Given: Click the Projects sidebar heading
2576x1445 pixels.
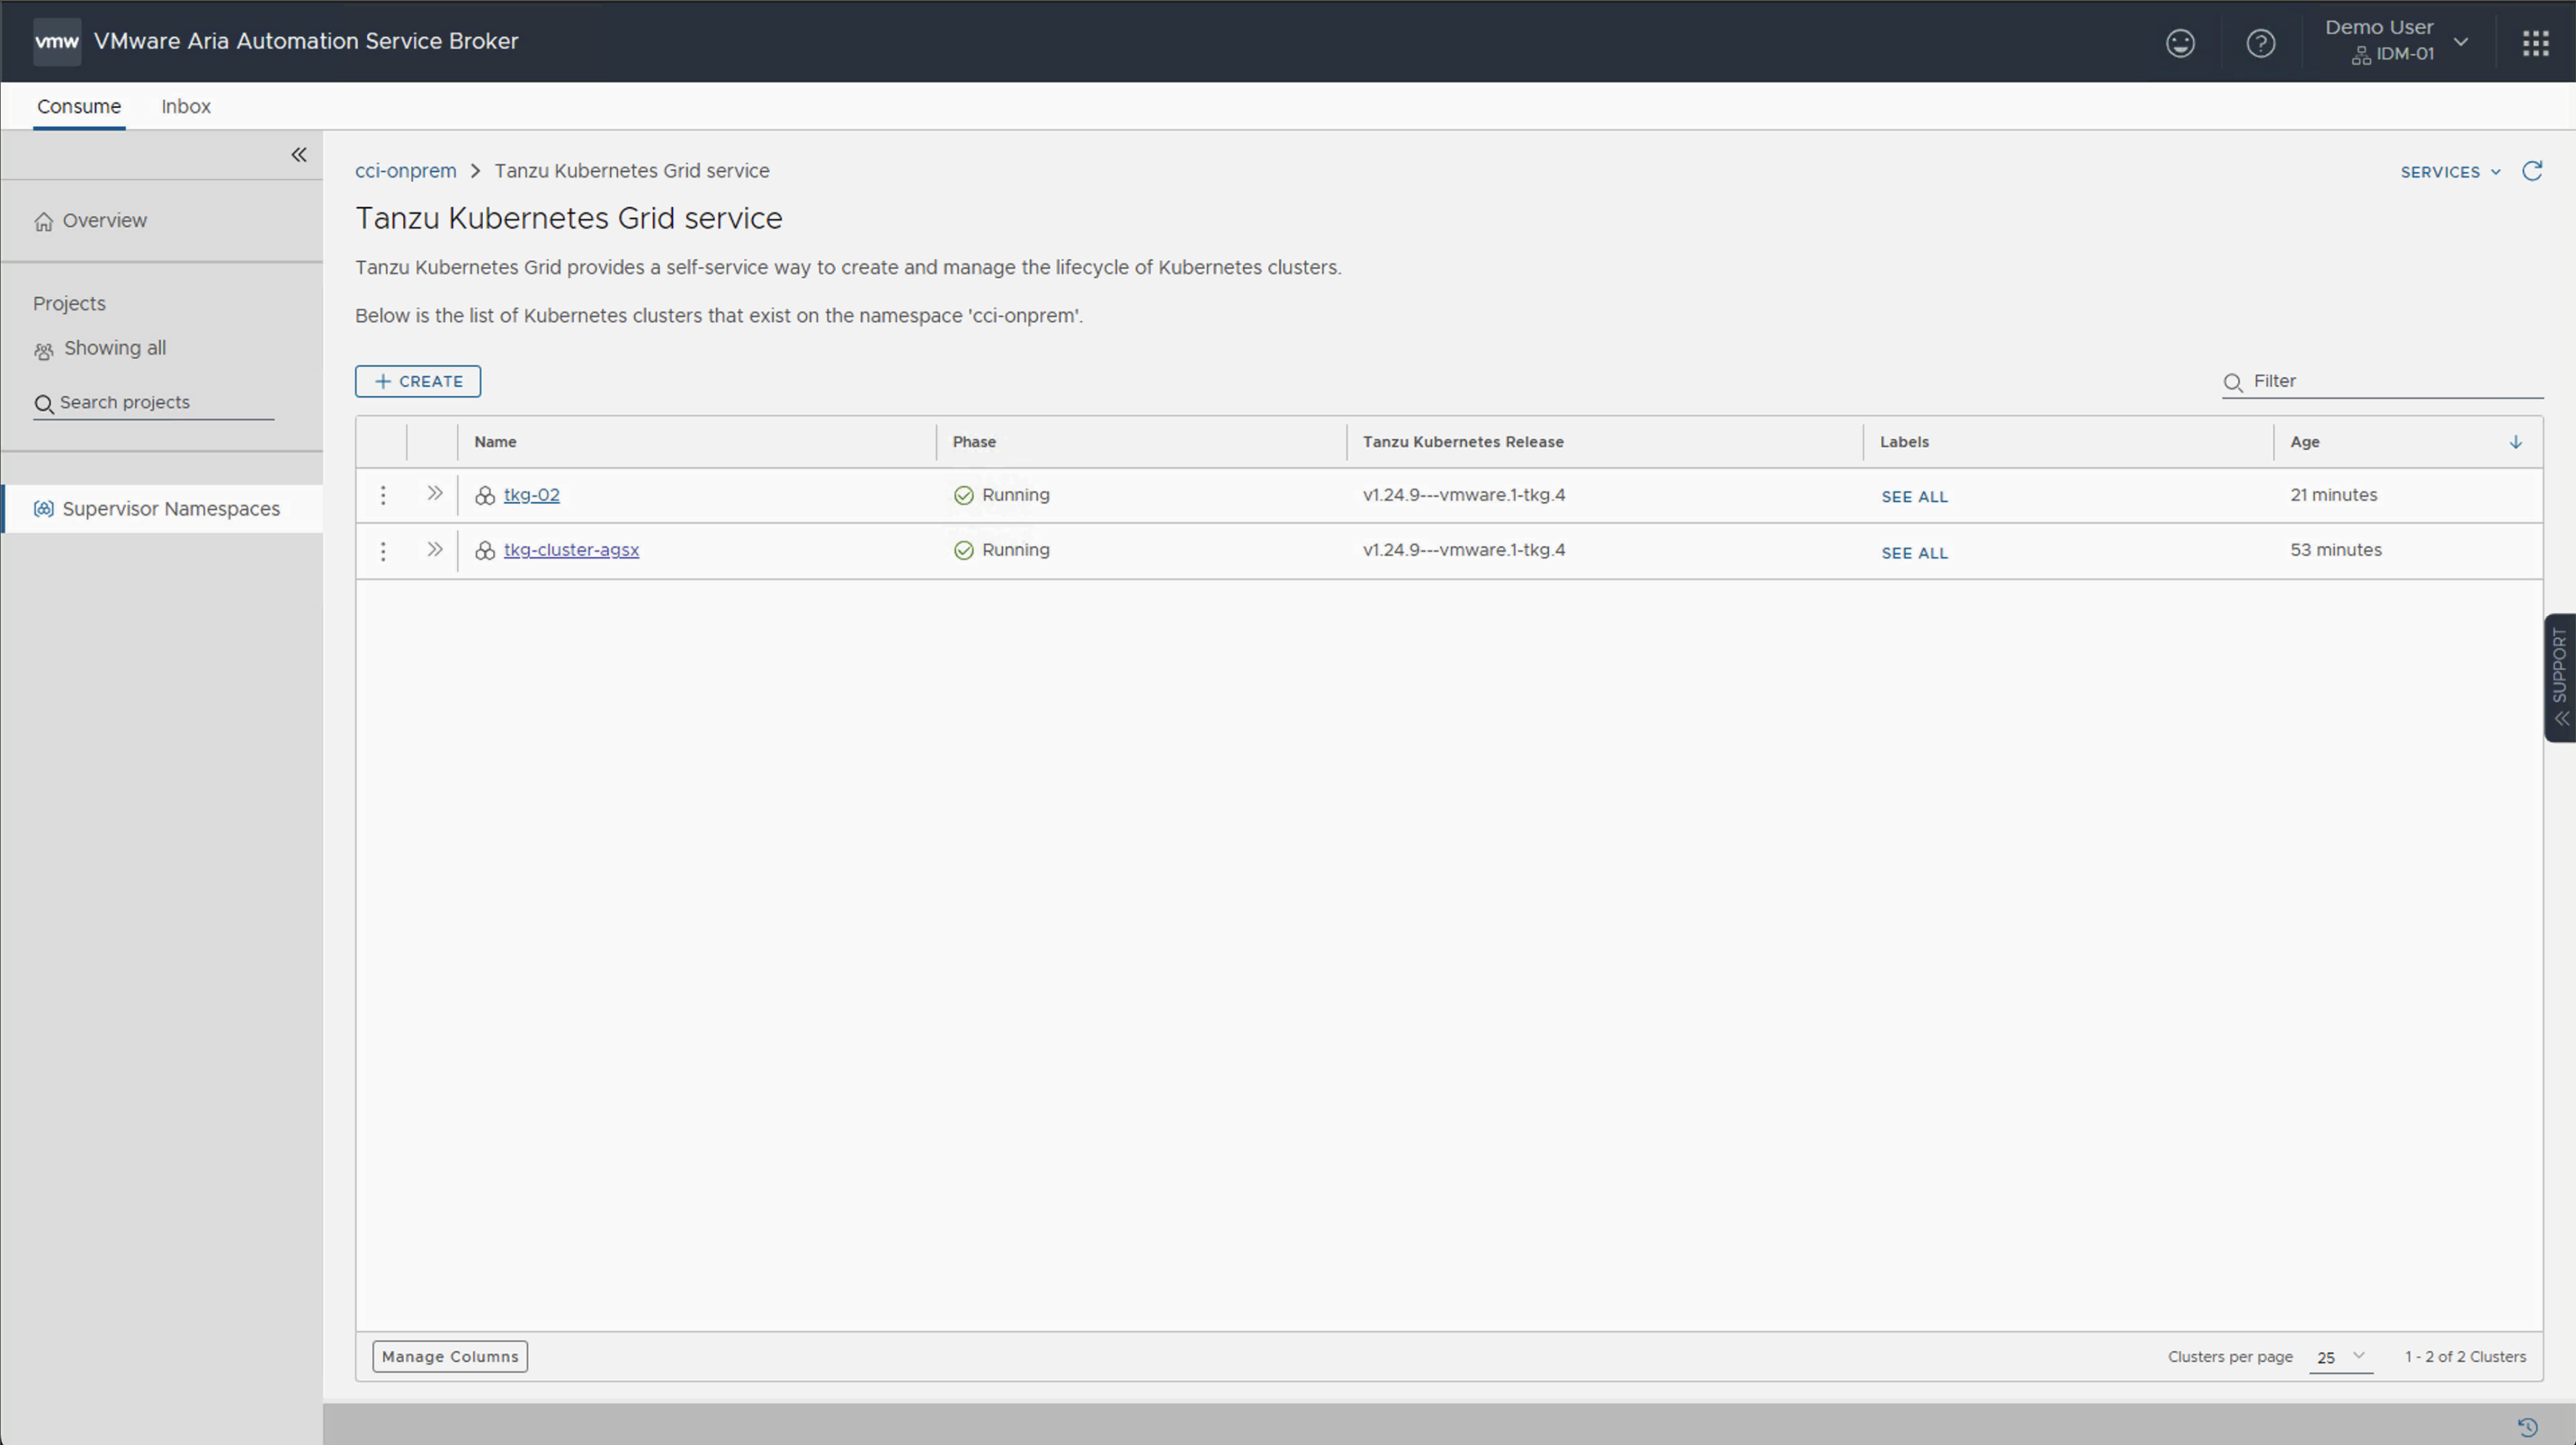Looking at the screenshot, I should (69, 304).
